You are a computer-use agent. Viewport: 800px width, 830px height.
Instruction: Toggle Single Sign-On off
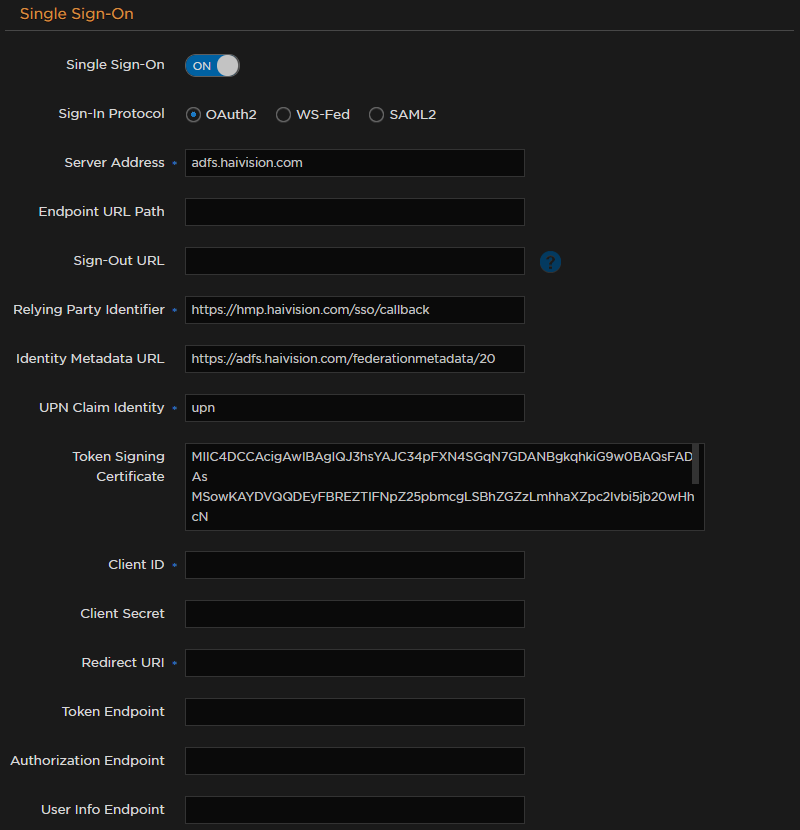click(211, 65)
